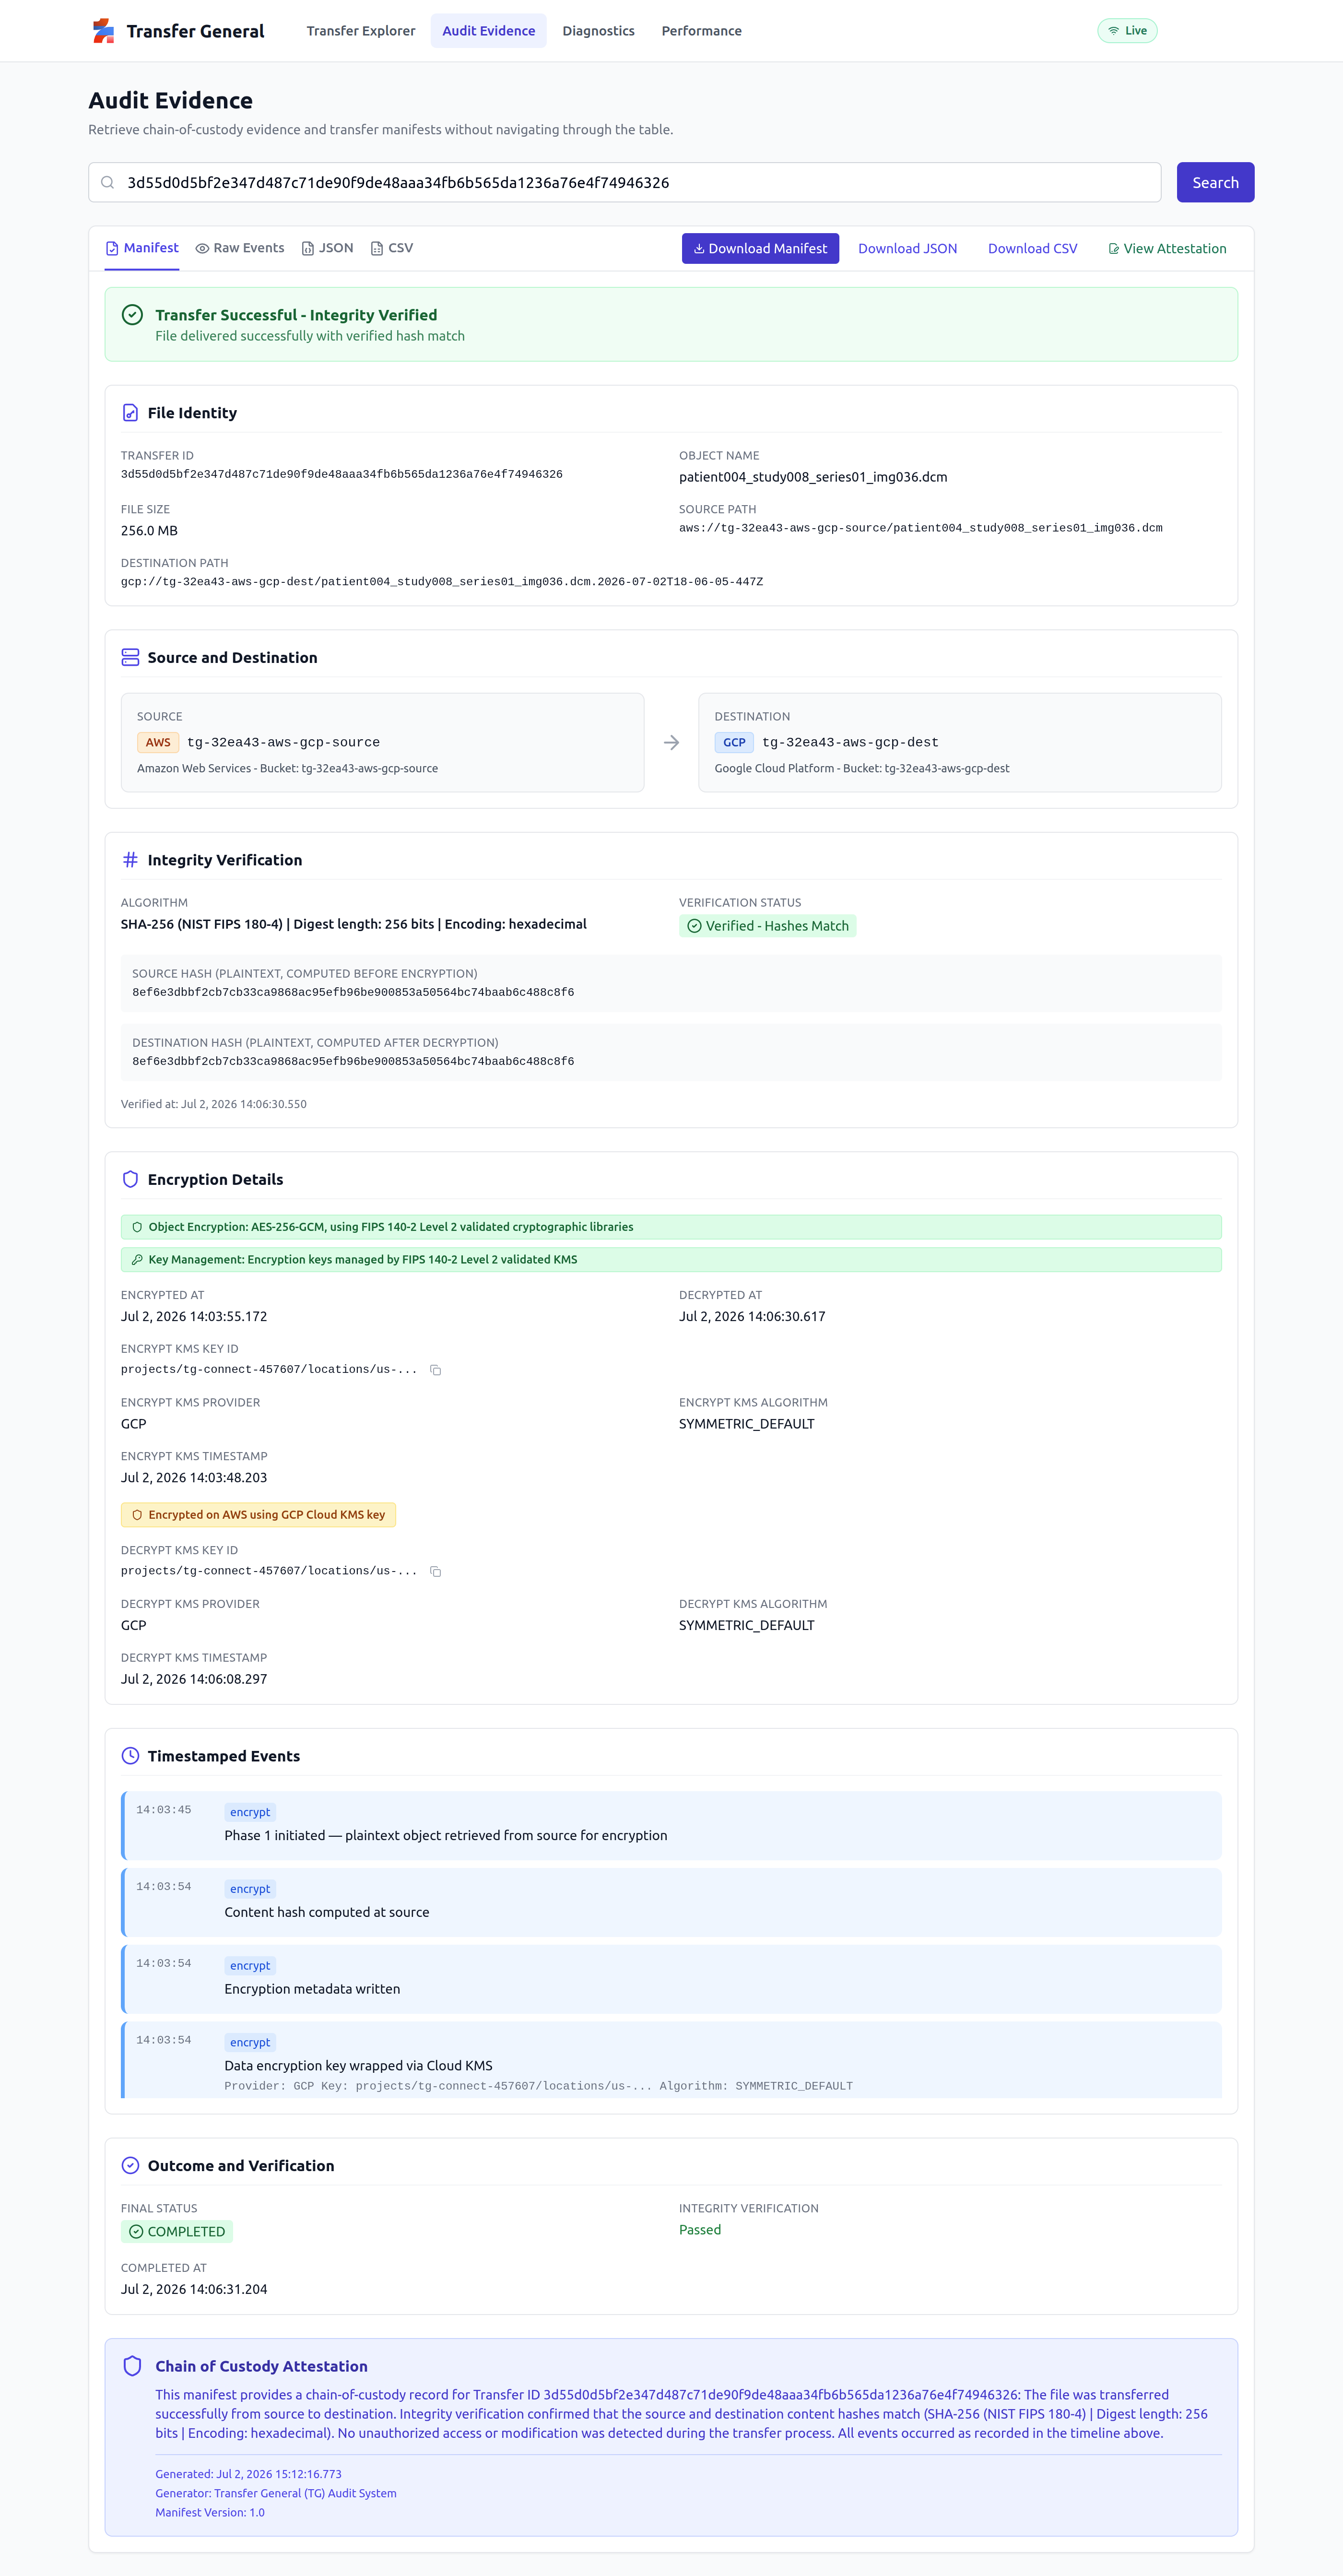The image size is (1343, 2576).
Task: Click the Transfer General logo icon
Action: pyautogui.click(x=103, y=31)
